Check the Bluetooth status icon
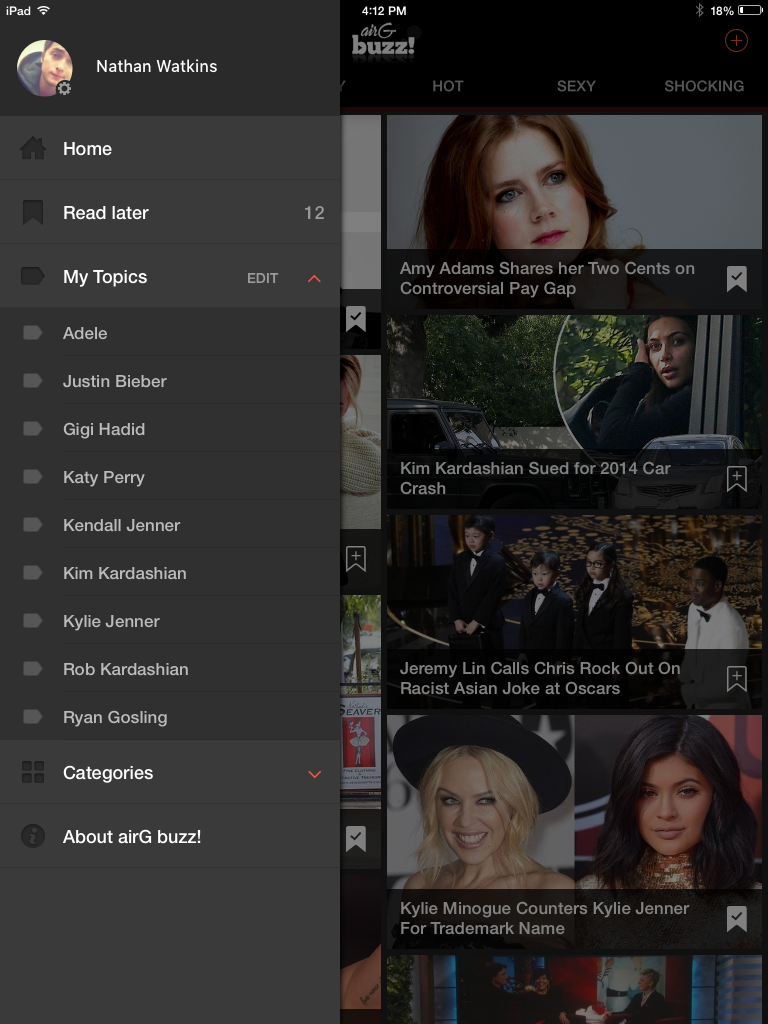The height and width of the screenshot is (1024, 768). point(699,10)
